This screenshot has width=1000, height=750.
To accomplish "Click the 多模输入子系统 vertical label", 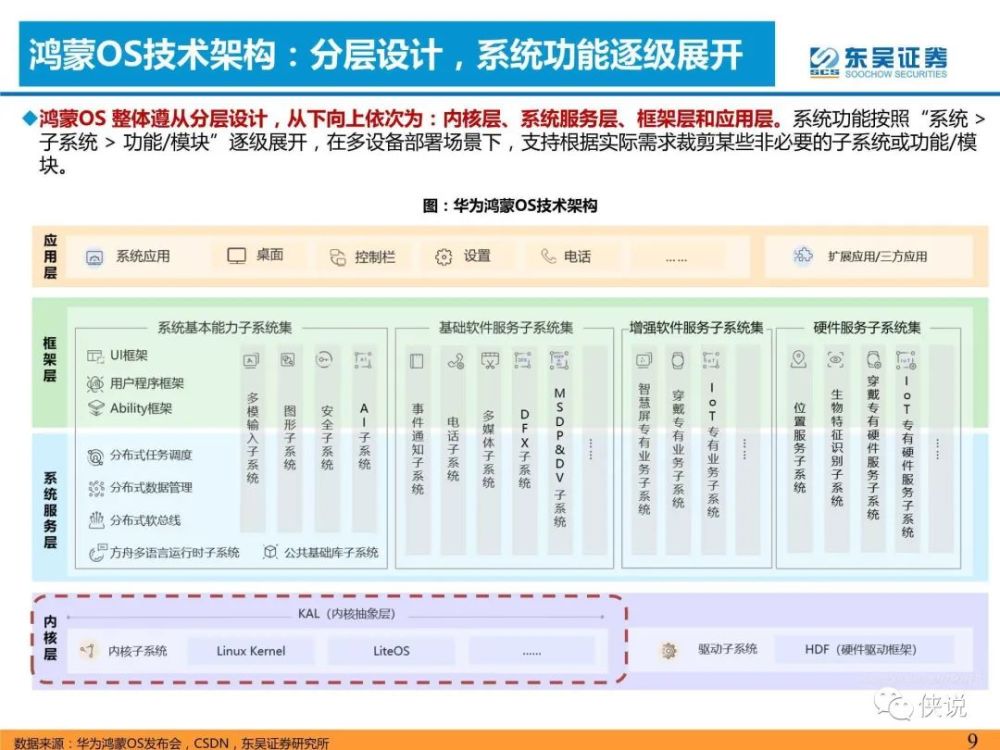I will (x=253, y=438).
